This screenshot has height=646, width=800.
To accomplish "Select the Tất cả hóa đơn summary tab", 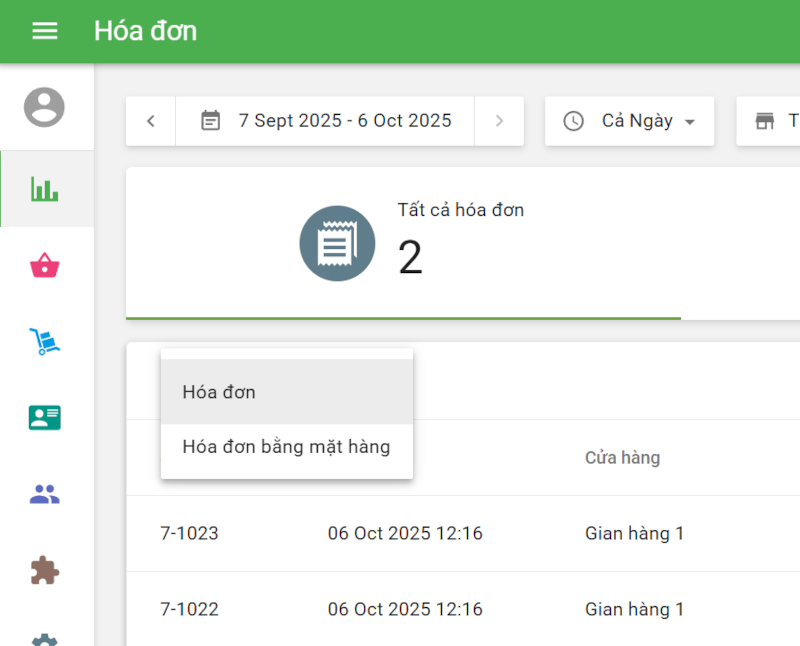I will coord(403,243).
